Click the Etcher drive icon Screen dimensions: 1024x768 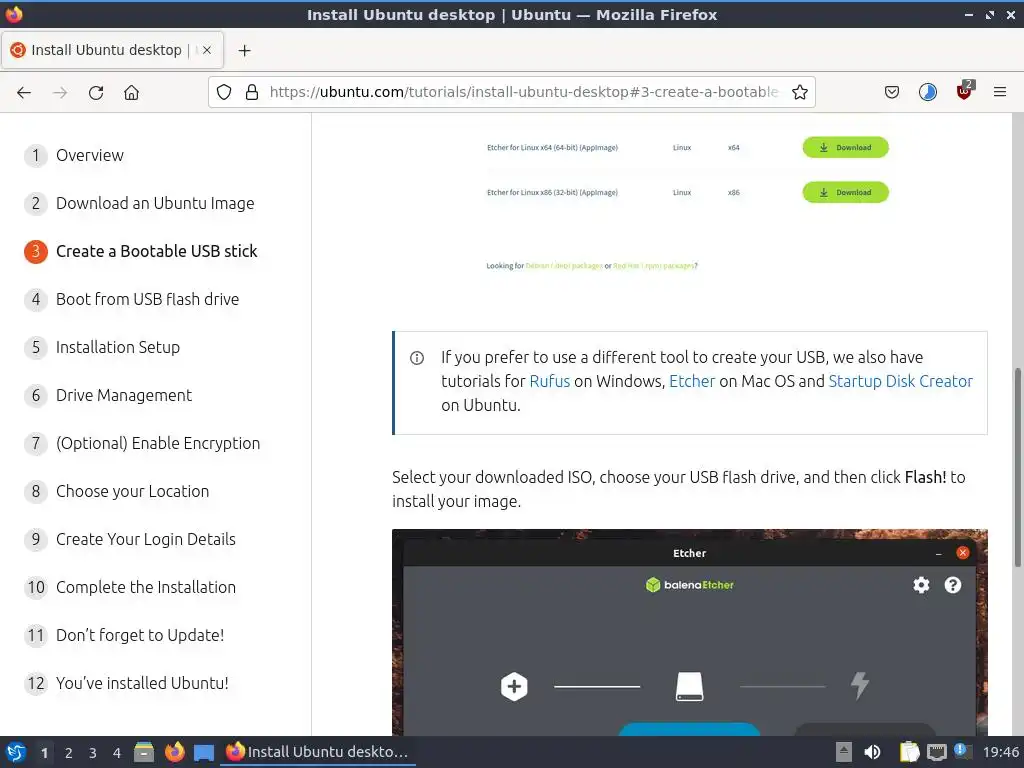[x=689, y=686]
